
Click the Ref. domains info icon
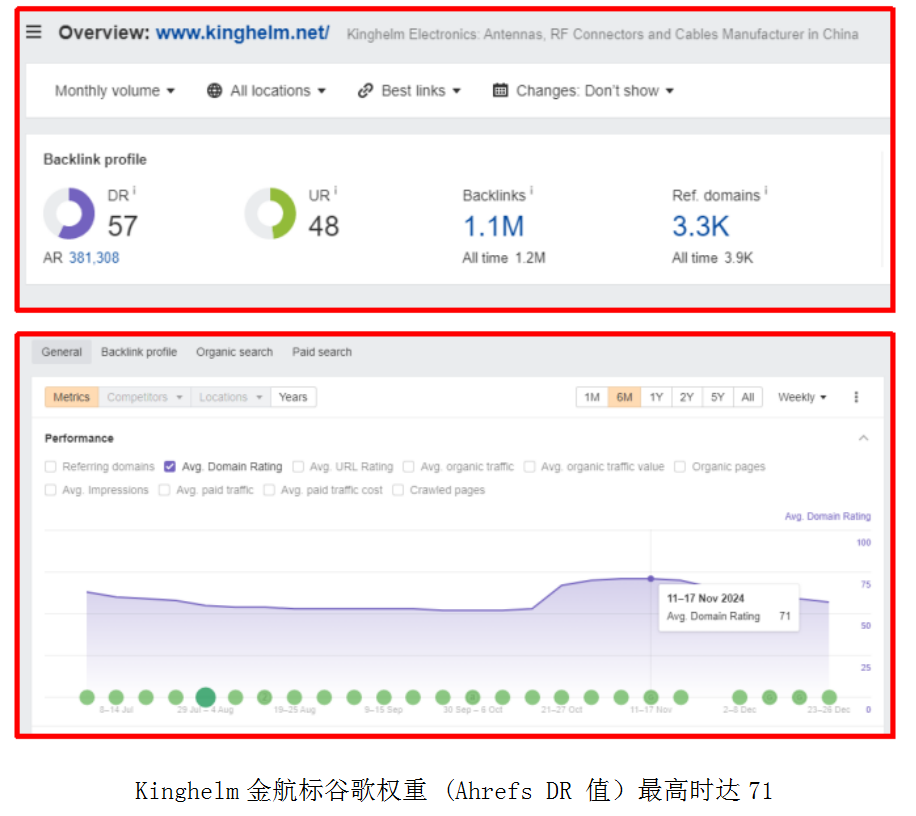pos(766,190)
